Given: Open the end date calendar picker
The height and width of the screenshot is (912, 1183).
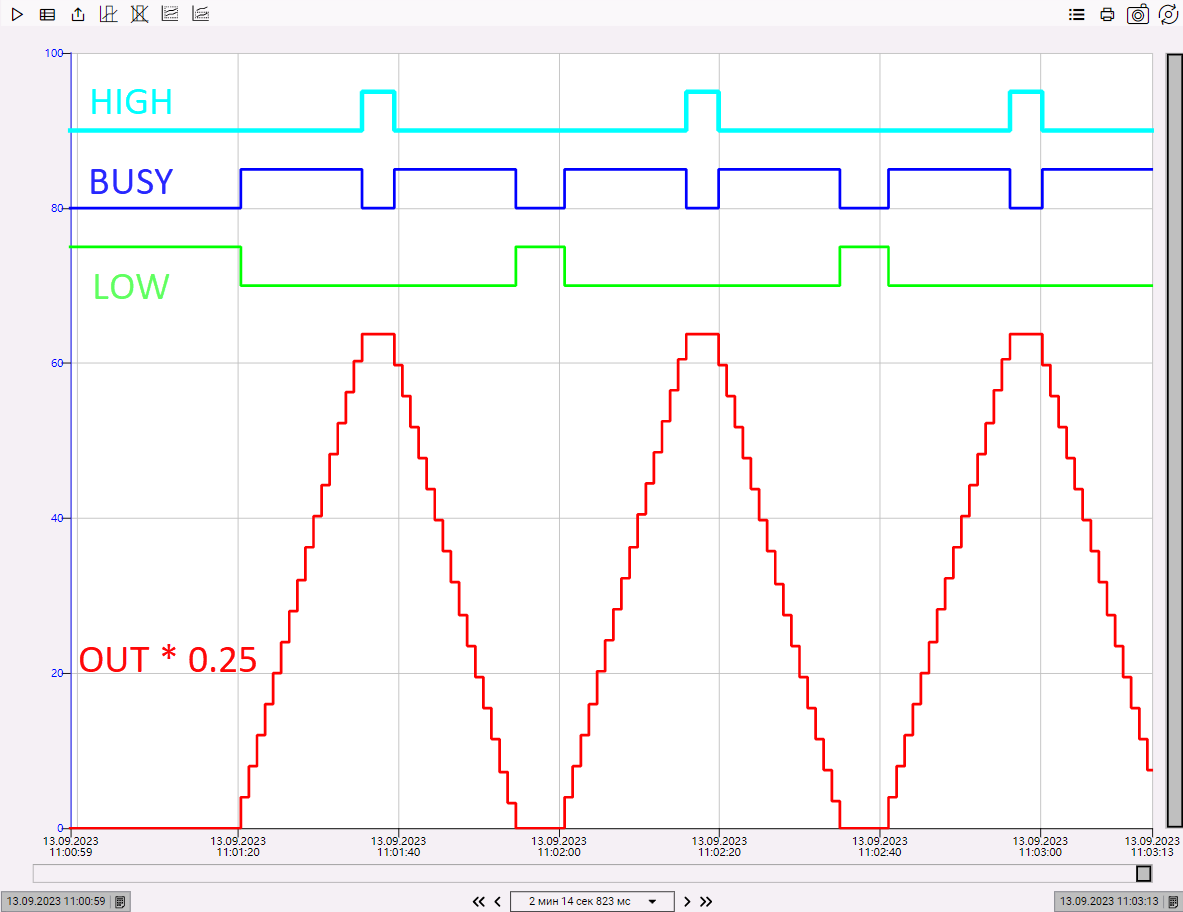Looking at the screenshot, I should pos(1171,901).
